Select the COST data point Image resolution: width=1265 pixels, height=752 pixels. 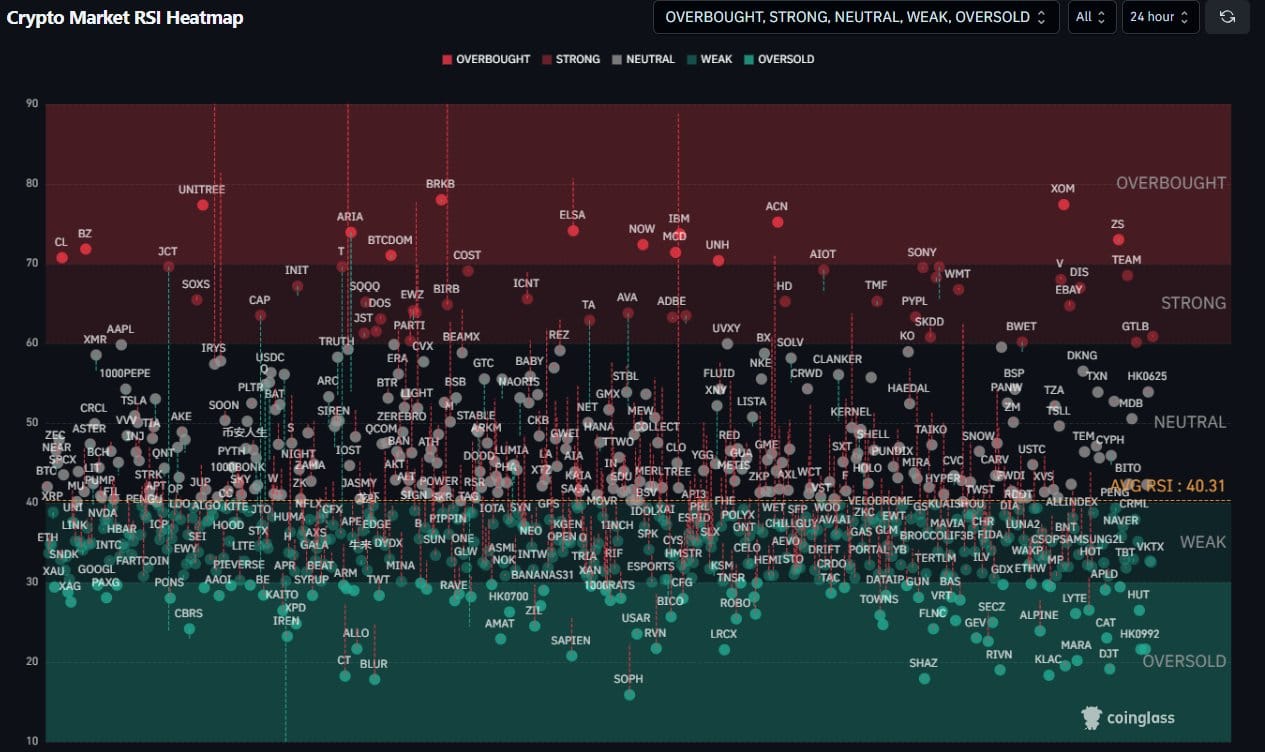(x=468, y=271)
